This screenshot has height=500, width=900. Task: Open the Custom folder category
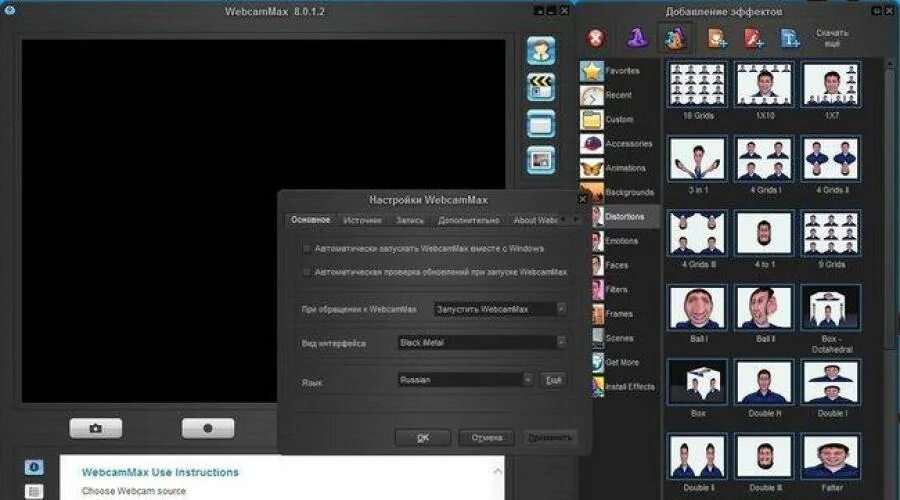(x=619, y=119)
